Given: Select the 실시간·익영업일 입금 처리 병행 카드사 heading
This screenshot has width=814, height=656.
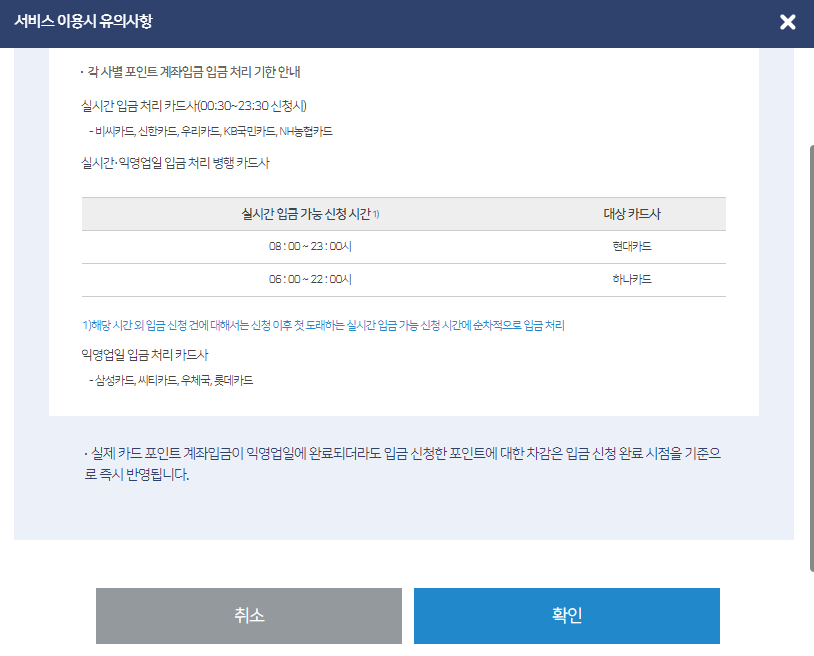Looking at the screenshot, I should point(175,163).
